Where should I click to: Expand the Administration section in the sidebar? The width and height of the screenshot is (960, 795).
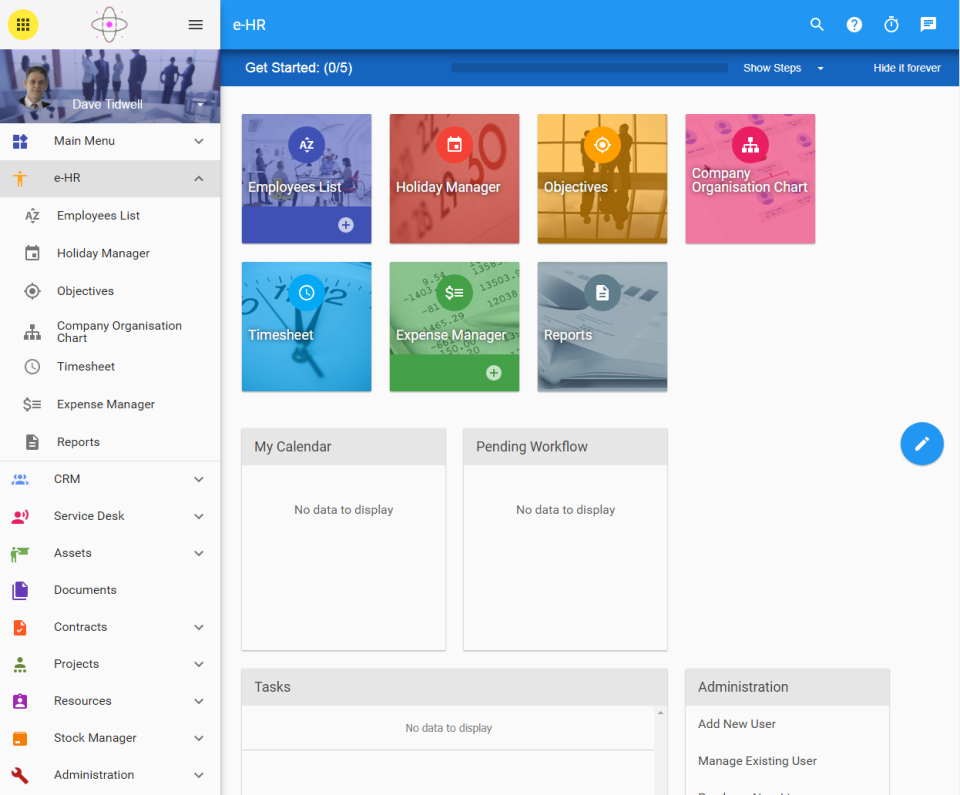click(198, 774)
